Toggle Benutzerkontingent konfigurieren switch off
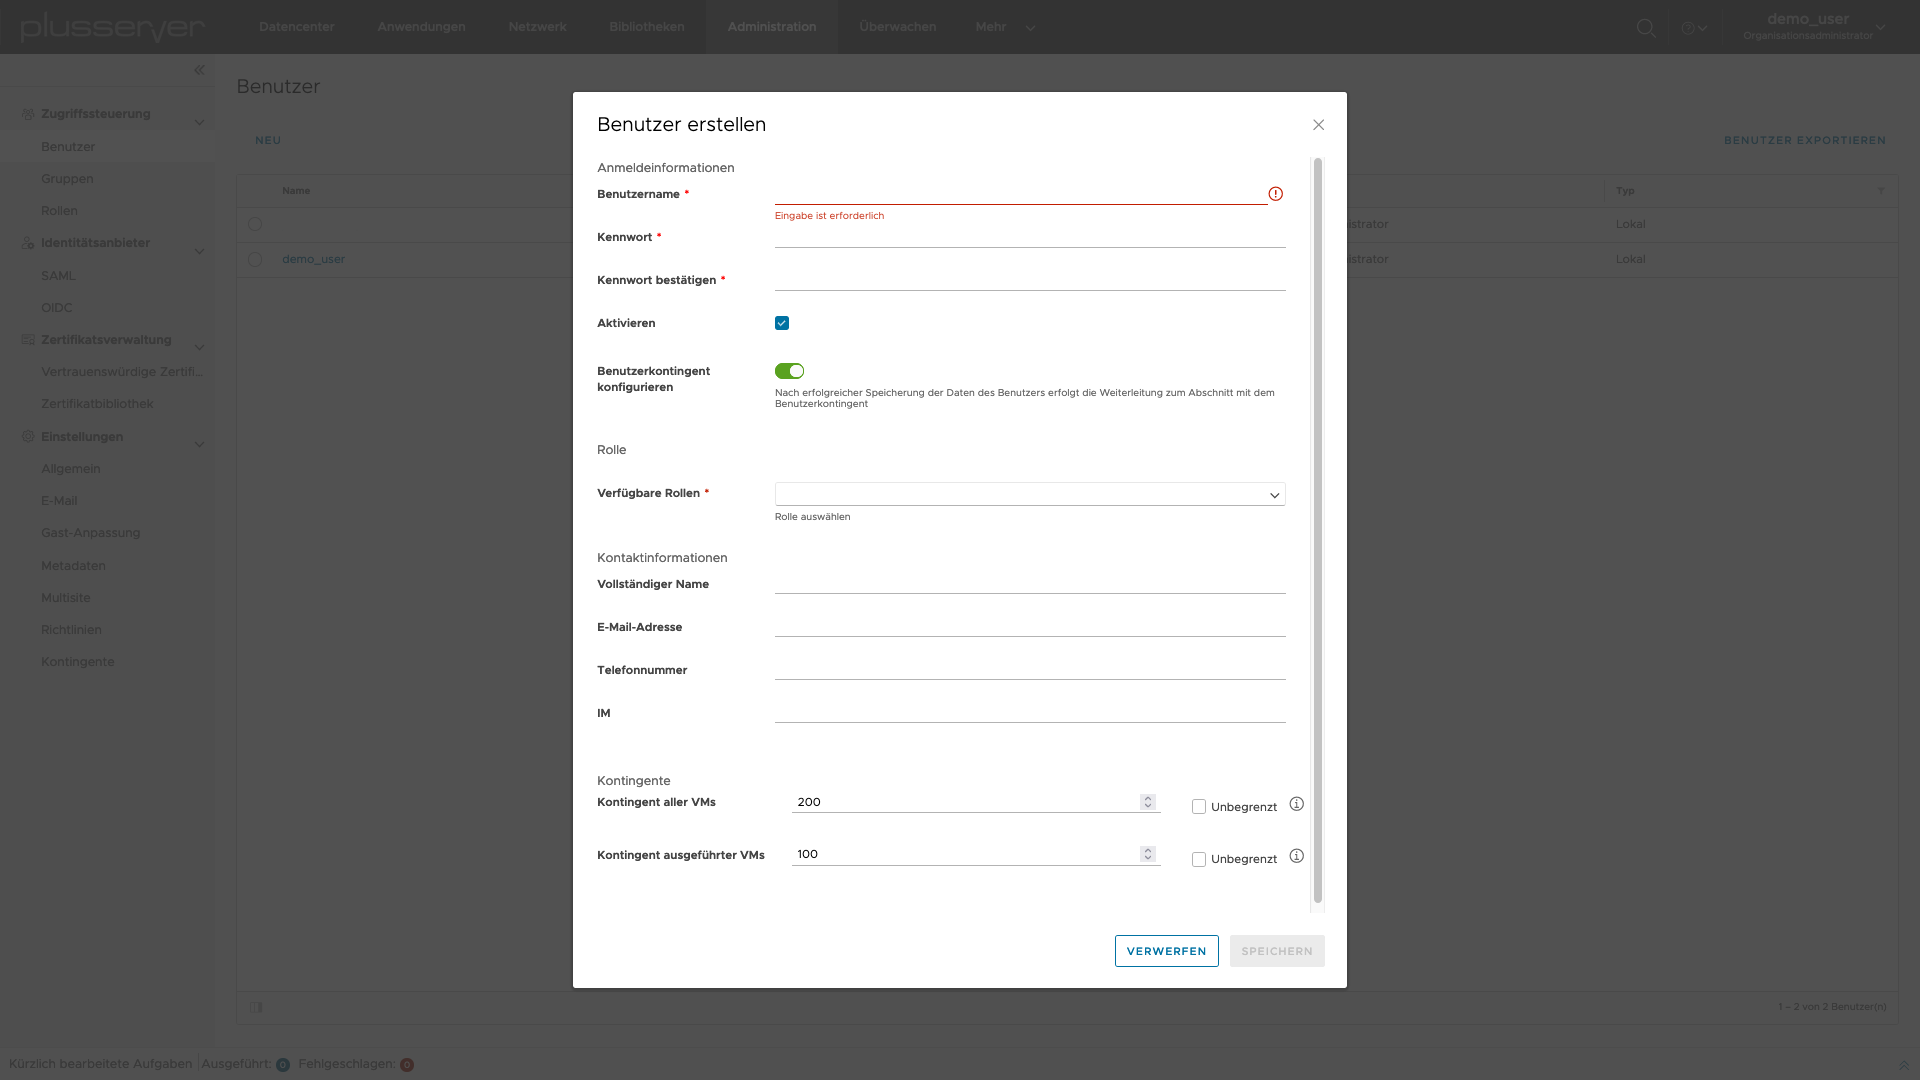 coord(789,371)
